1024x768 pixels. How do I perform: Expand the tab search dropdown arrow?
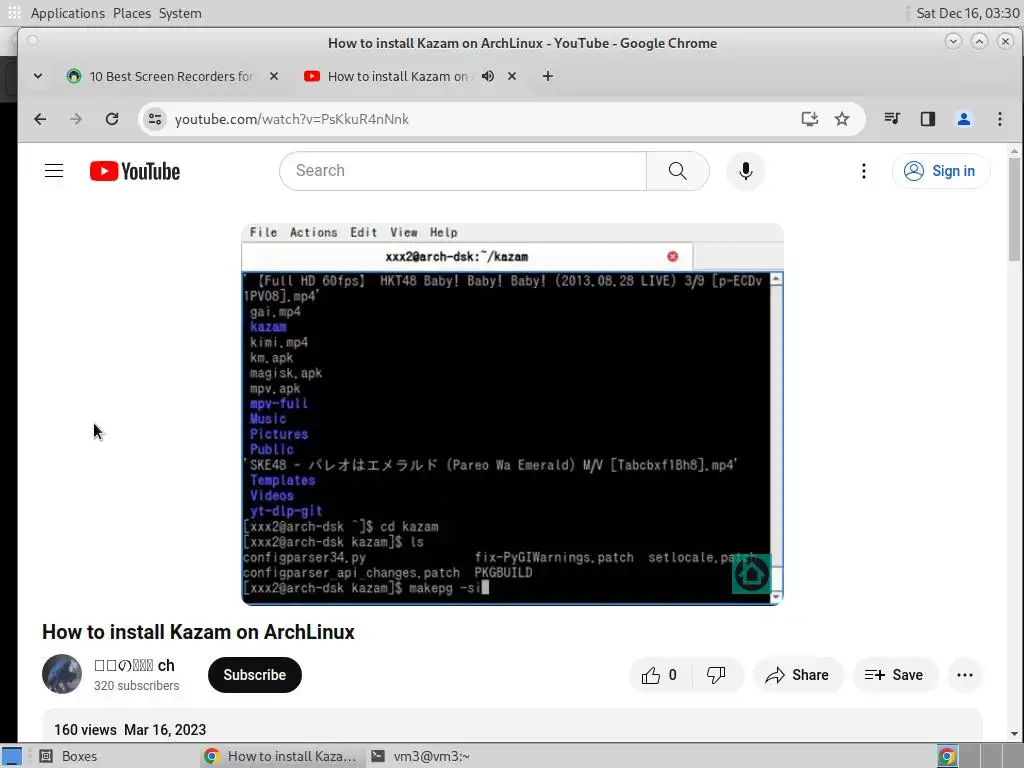(38, 76)
